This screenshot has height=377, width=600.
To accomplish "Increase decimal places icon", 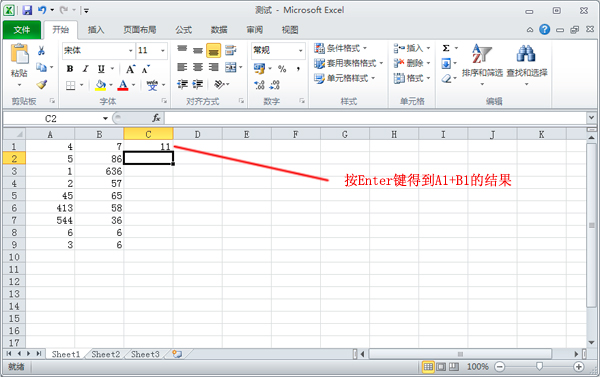I will coord(259,85).
